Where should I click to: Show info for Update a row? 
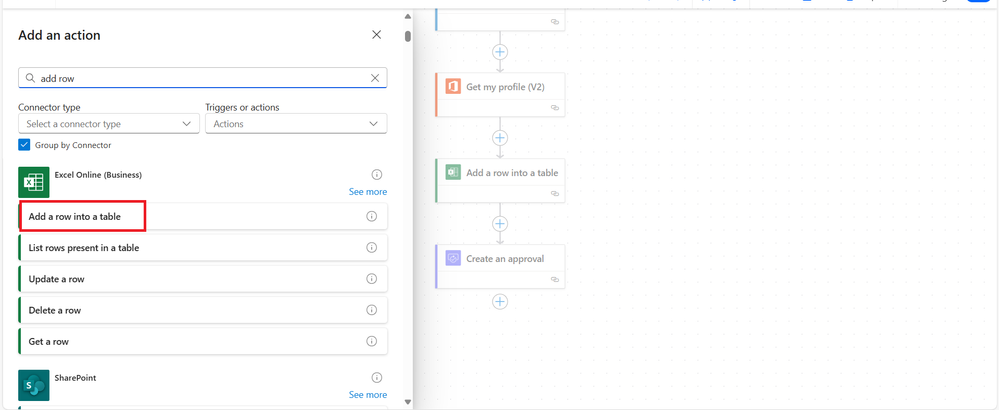point(371,279)
